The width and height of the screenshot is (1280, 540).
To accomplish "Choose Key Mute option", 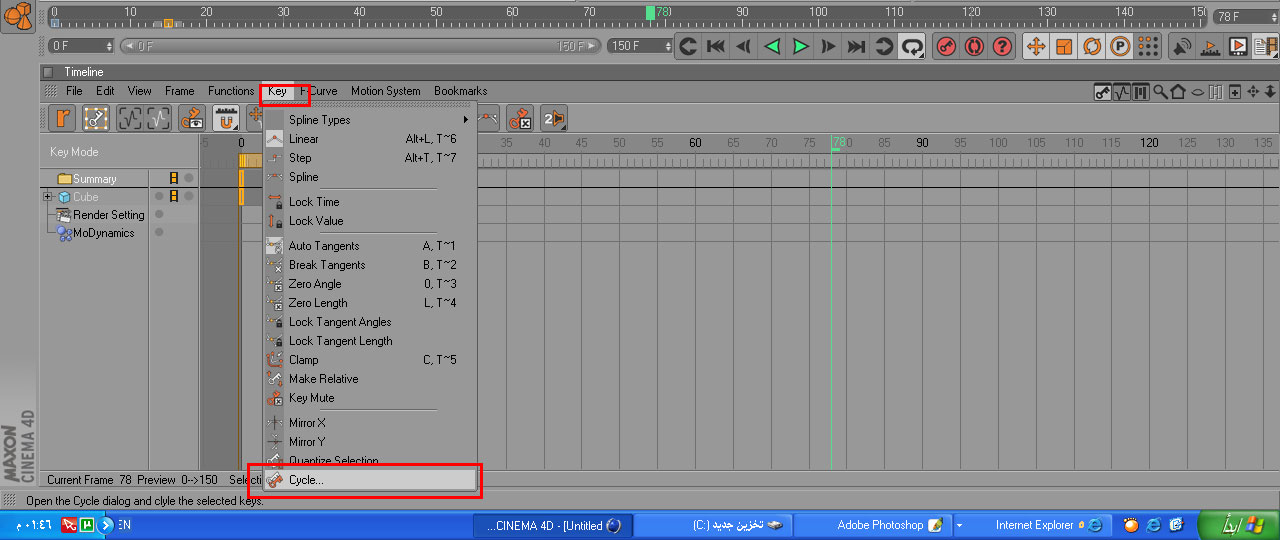I will 370,398.
